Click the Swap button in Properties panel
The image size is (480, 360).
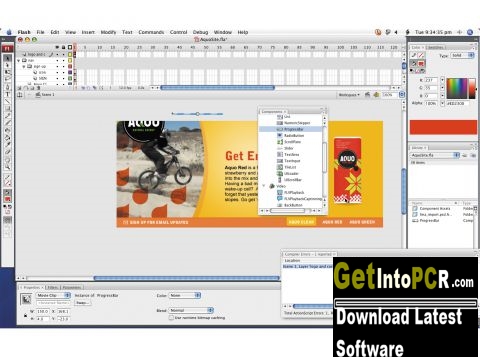[x=81, y=303]
